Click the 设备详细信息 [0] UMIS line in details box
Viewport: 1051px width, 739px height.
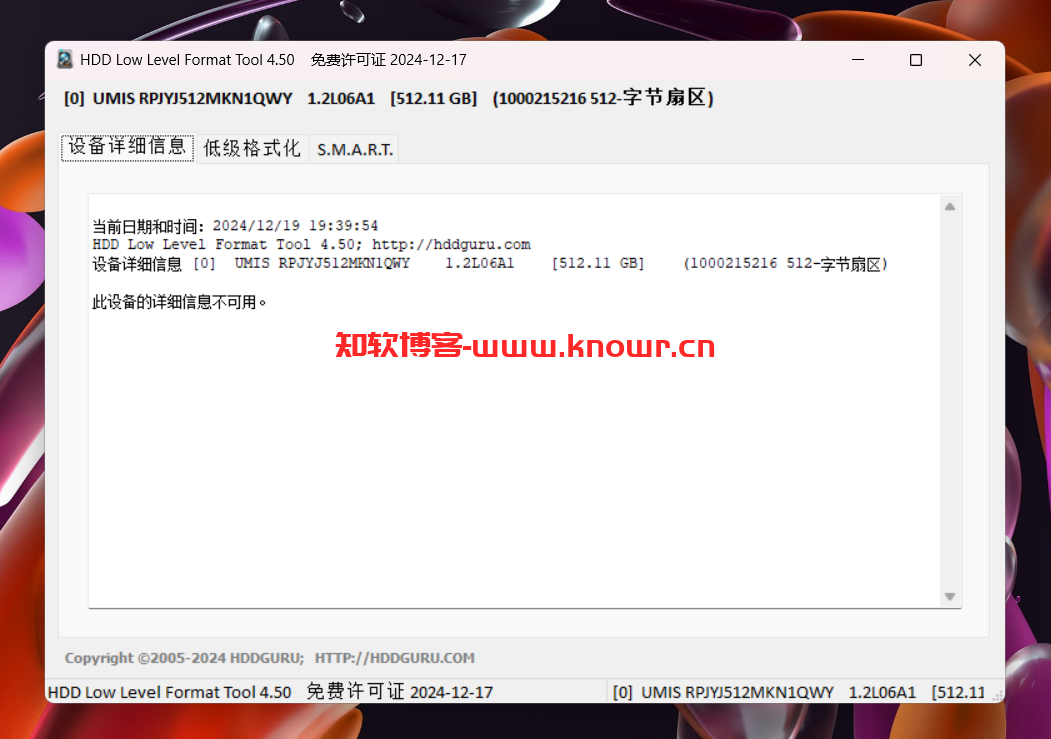(x=490, y=264)
